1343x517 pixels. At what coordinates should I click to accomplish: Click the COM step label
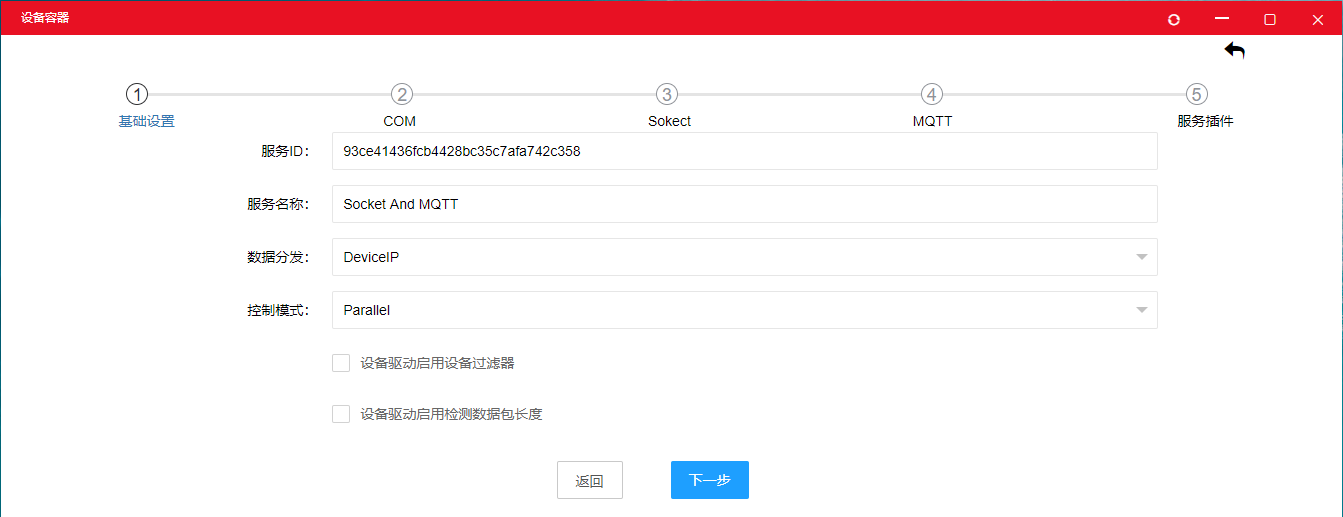click(x=400, y=121)
